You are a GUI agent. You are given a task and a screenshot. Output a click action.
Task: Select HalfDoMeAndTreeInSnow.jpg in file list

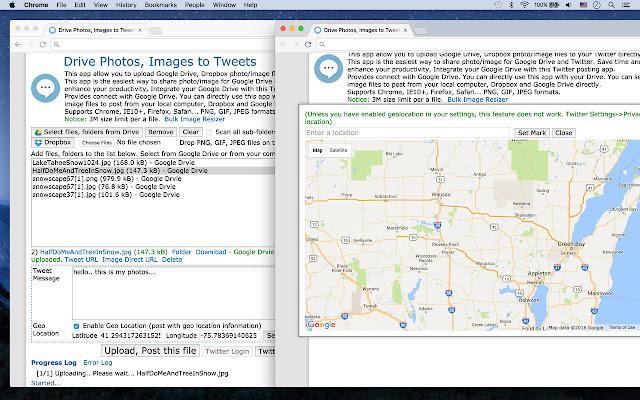pyautogui.click(x=153, y=171)
